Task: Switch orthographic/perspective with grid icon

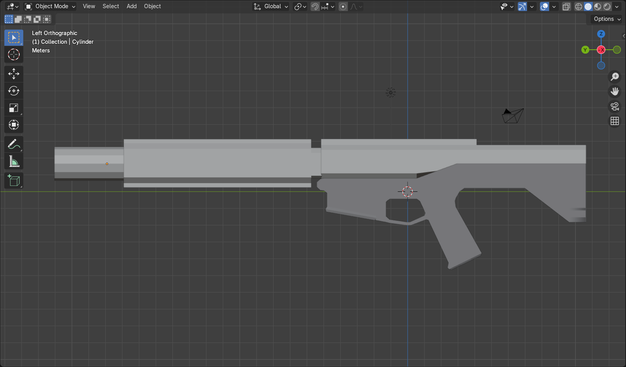Action: click(615, 121)
